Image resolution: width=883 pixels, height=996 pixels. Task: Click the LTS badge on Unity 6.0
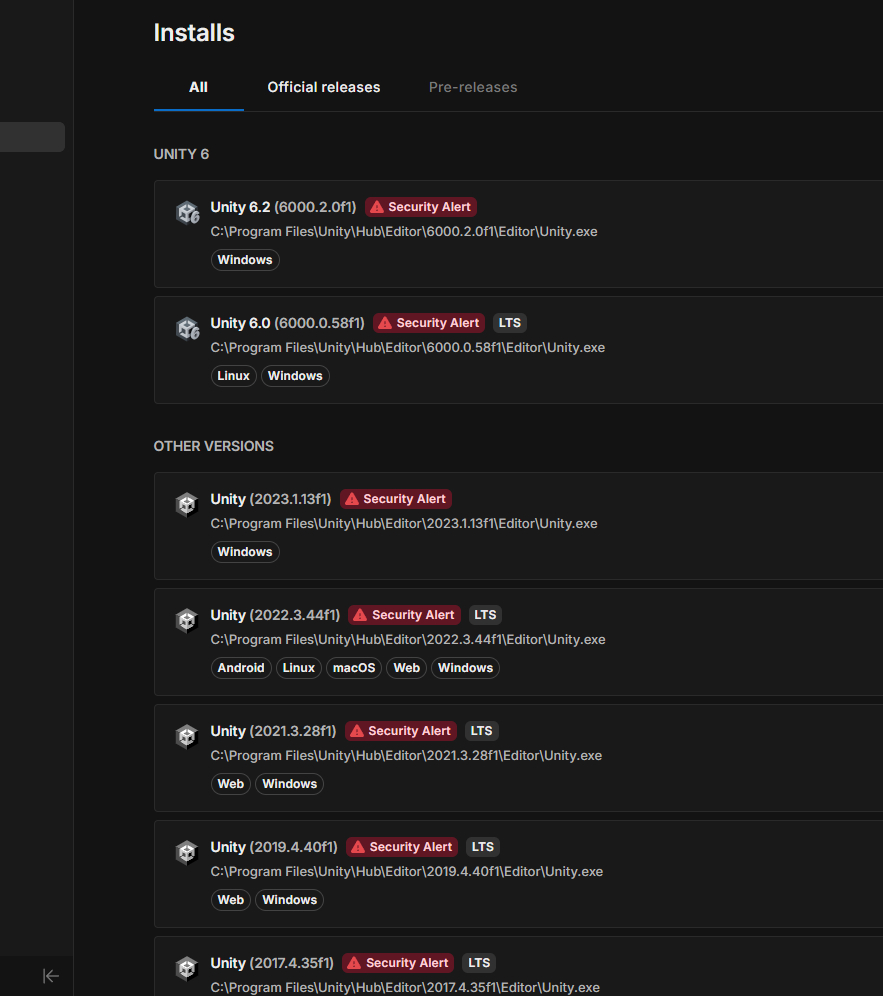510,323
